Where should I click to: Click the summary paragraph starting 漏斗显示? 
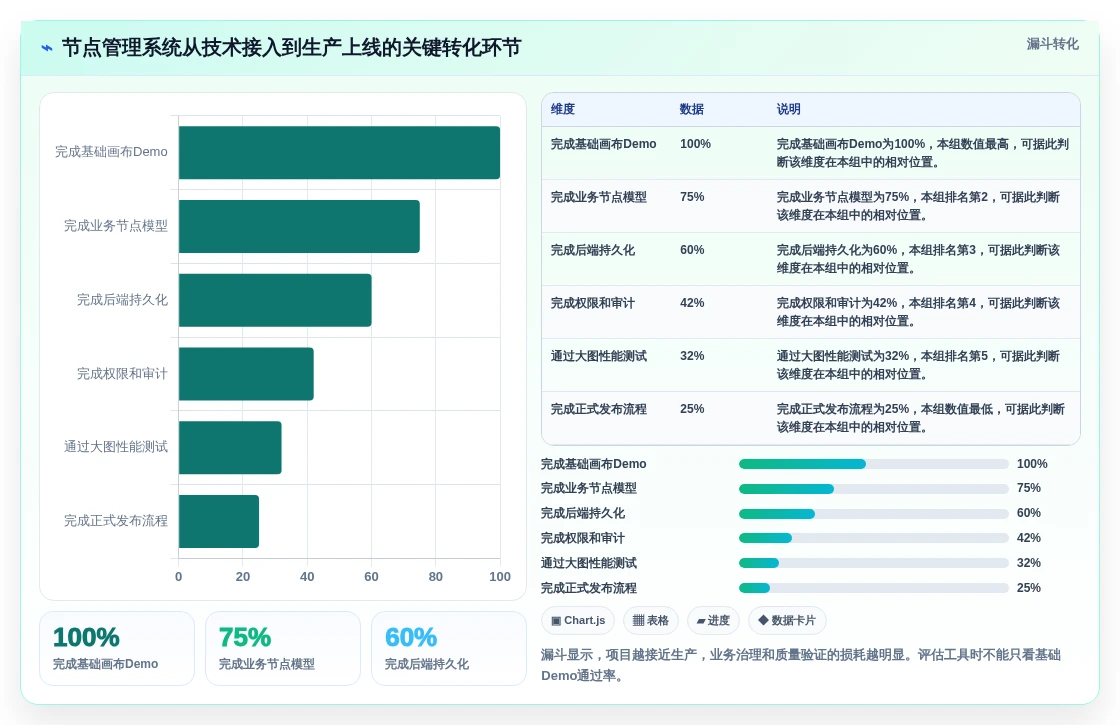click(801, 665)
